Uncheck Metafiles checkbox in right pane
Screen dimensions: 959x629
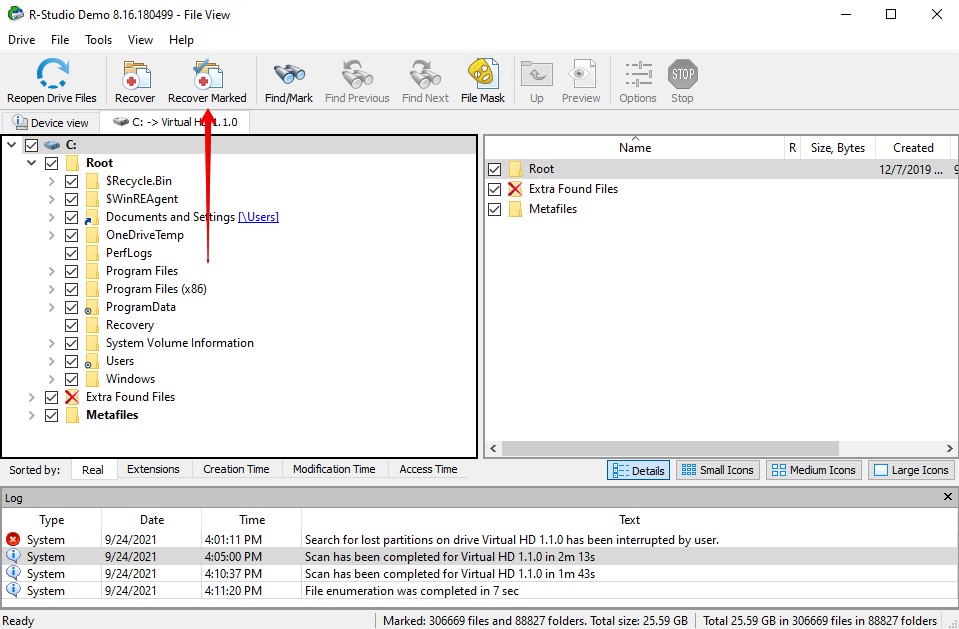495,209
